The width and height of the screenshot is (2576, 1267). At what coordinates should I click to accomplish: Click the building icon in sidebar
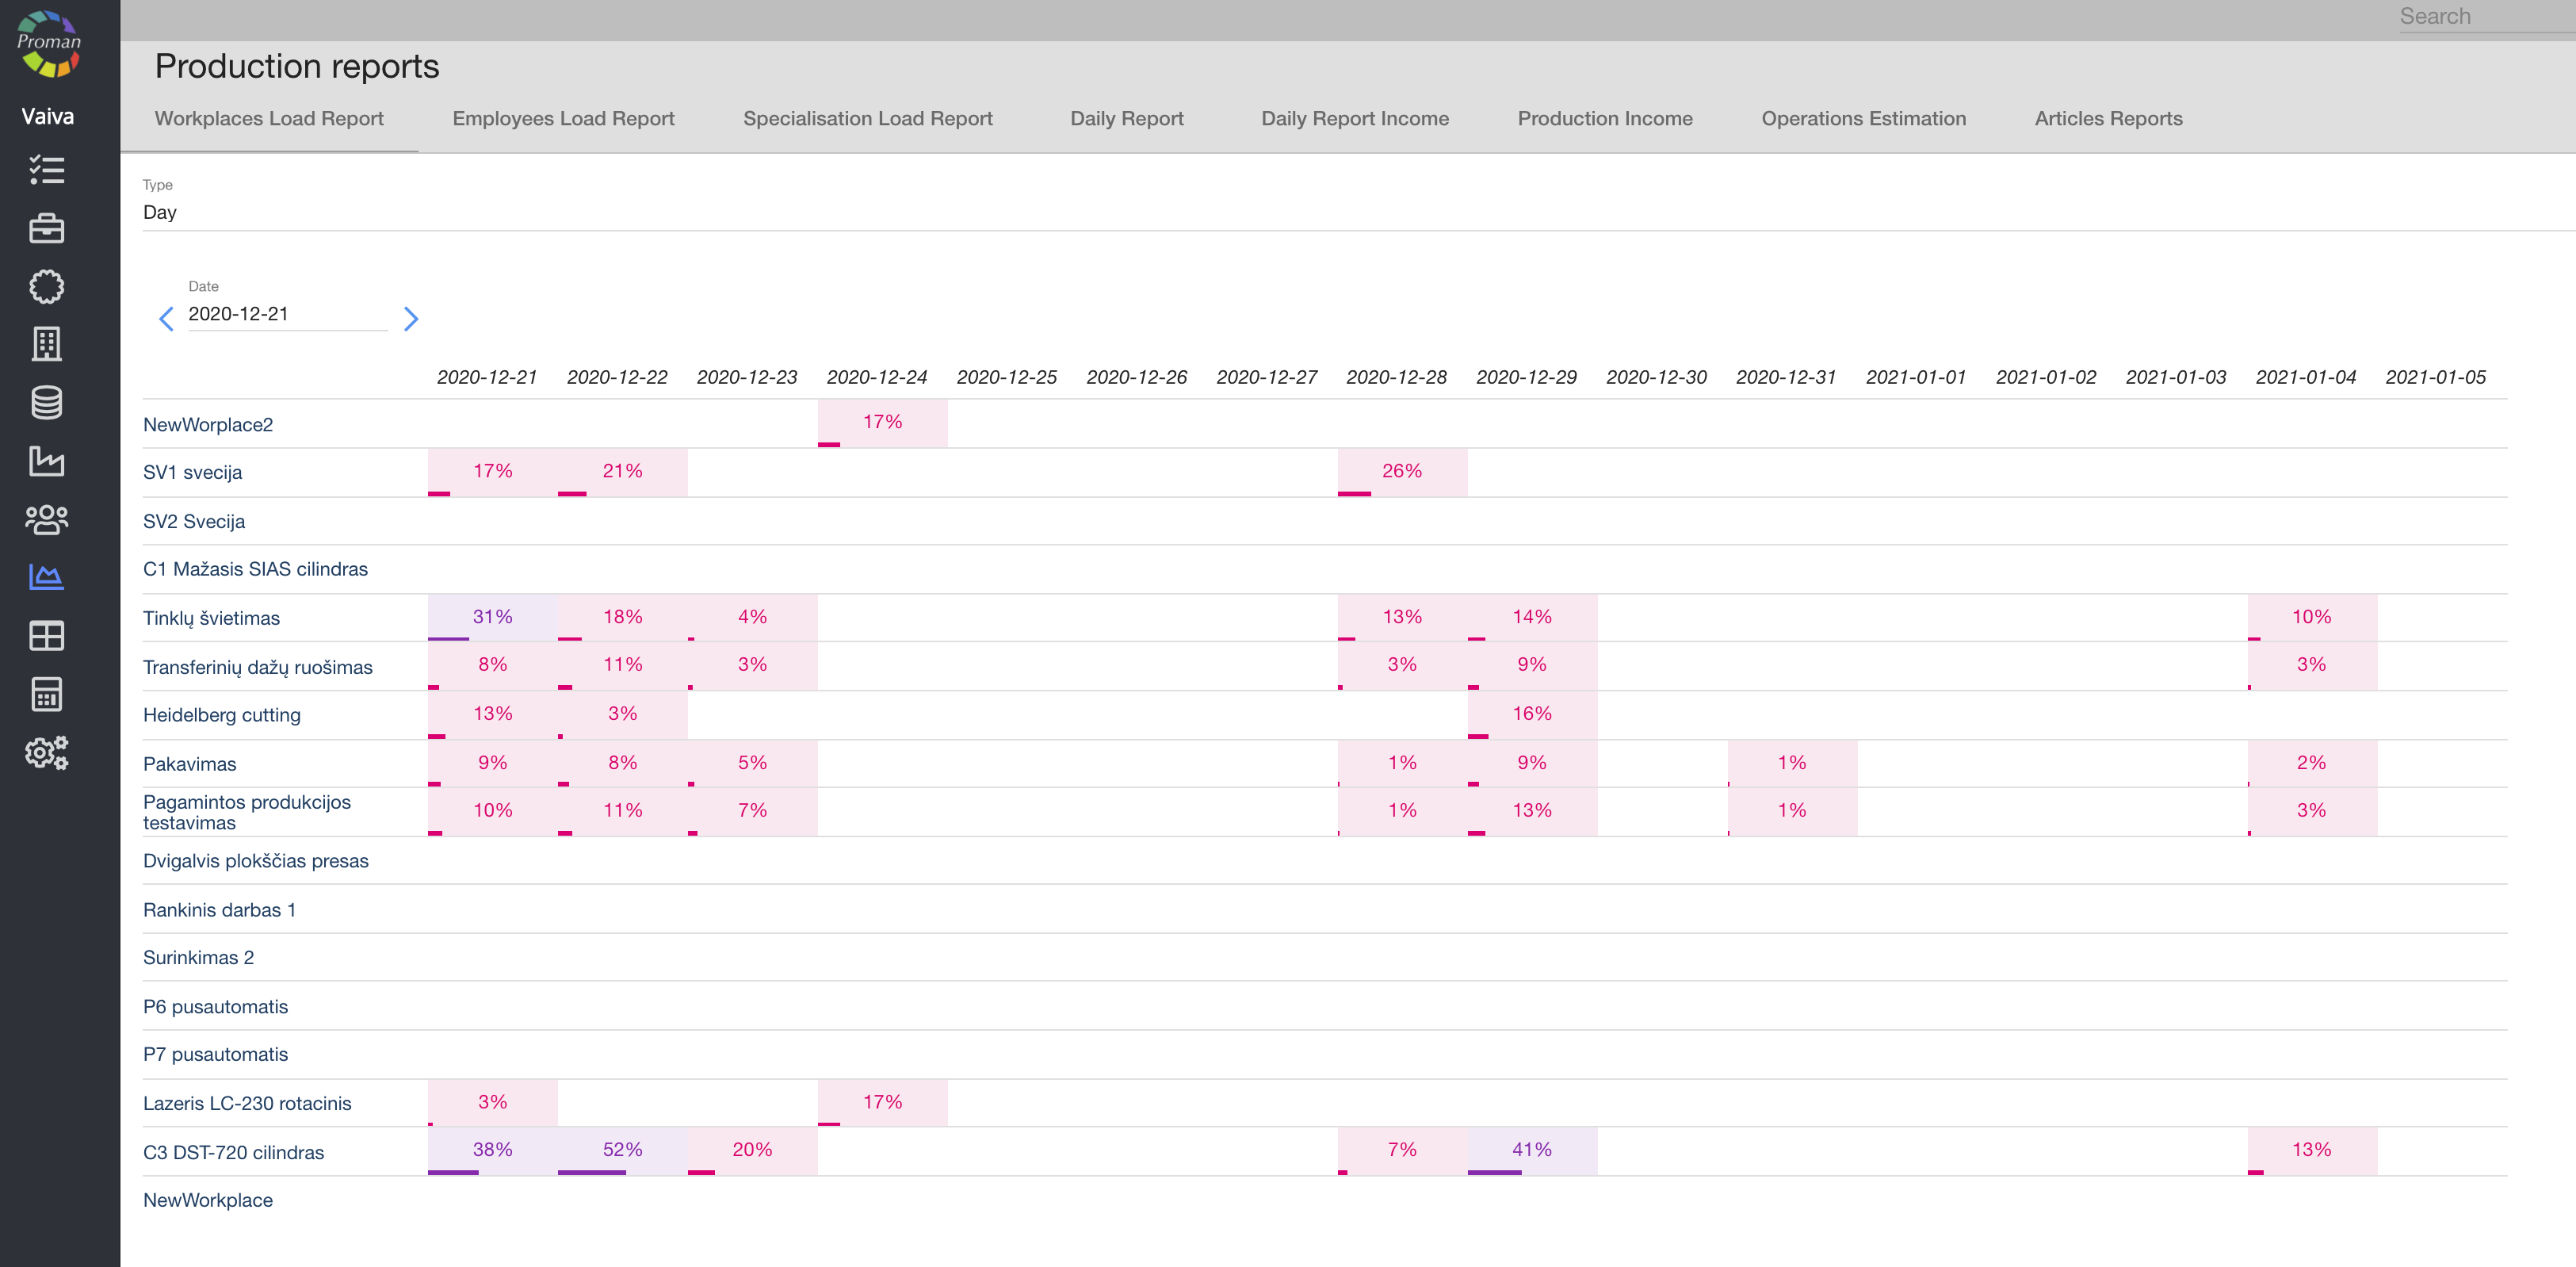46,344
